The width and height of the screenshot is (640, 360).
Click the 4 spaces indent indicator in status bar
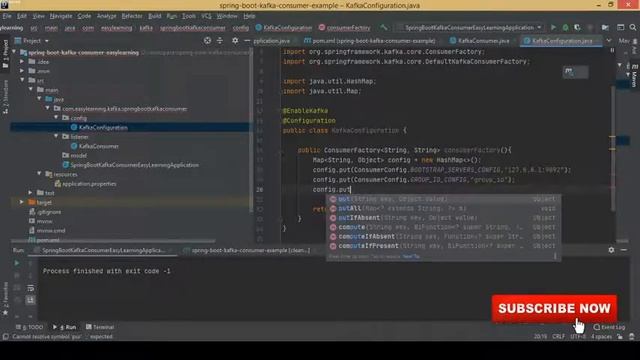click(601, 337)
